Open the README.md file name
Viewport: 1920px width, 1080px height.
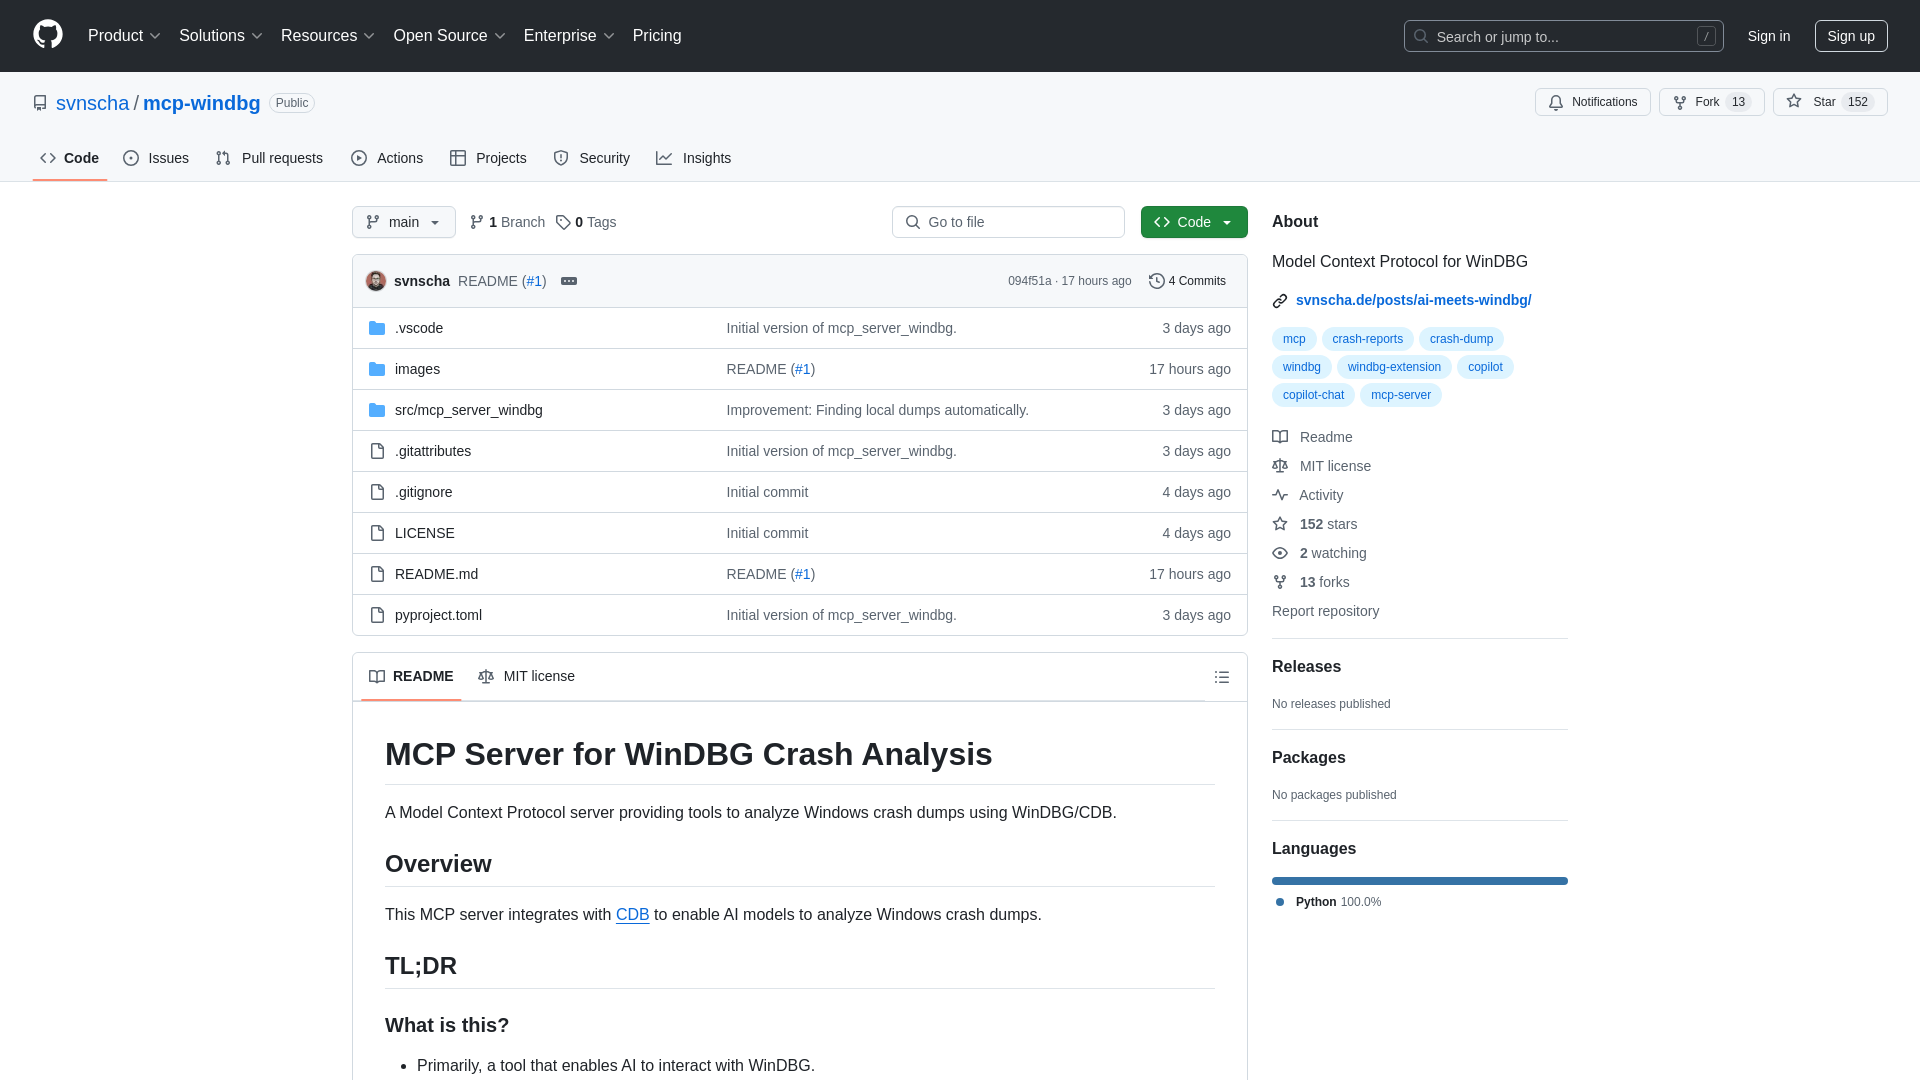[436, 574]
